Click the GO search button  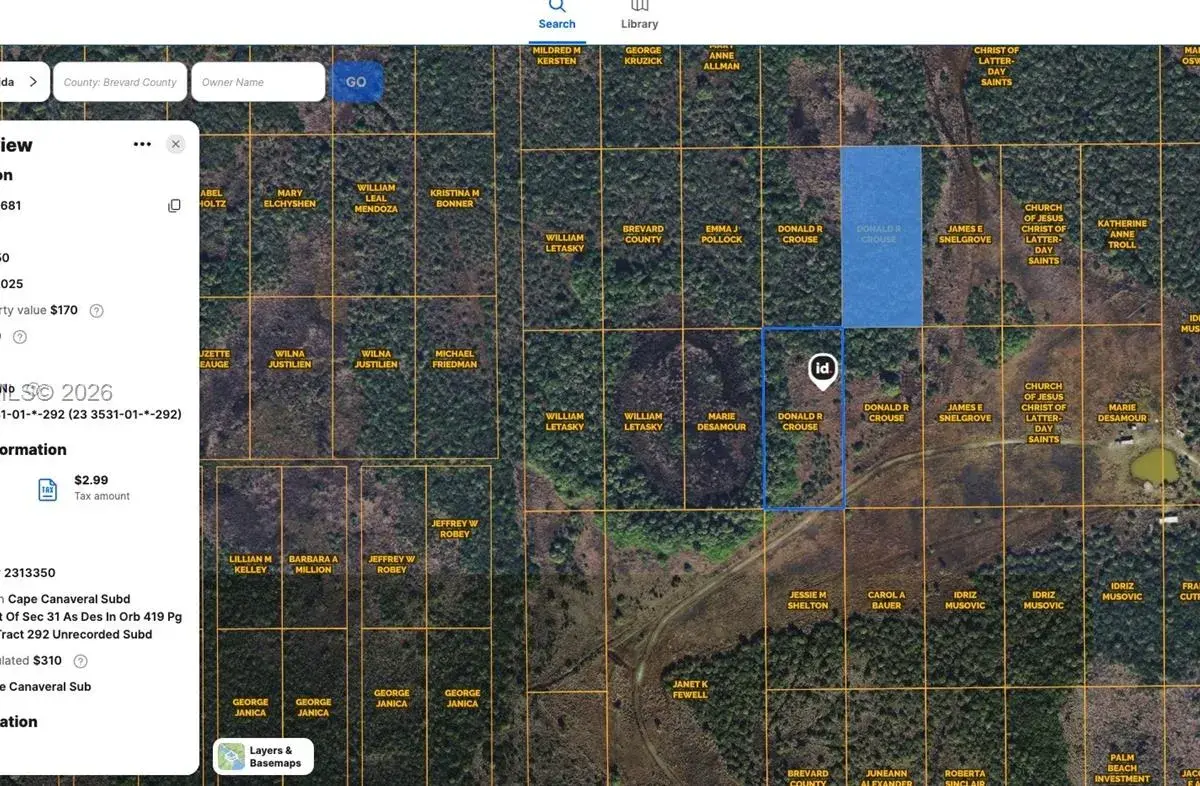356,82
